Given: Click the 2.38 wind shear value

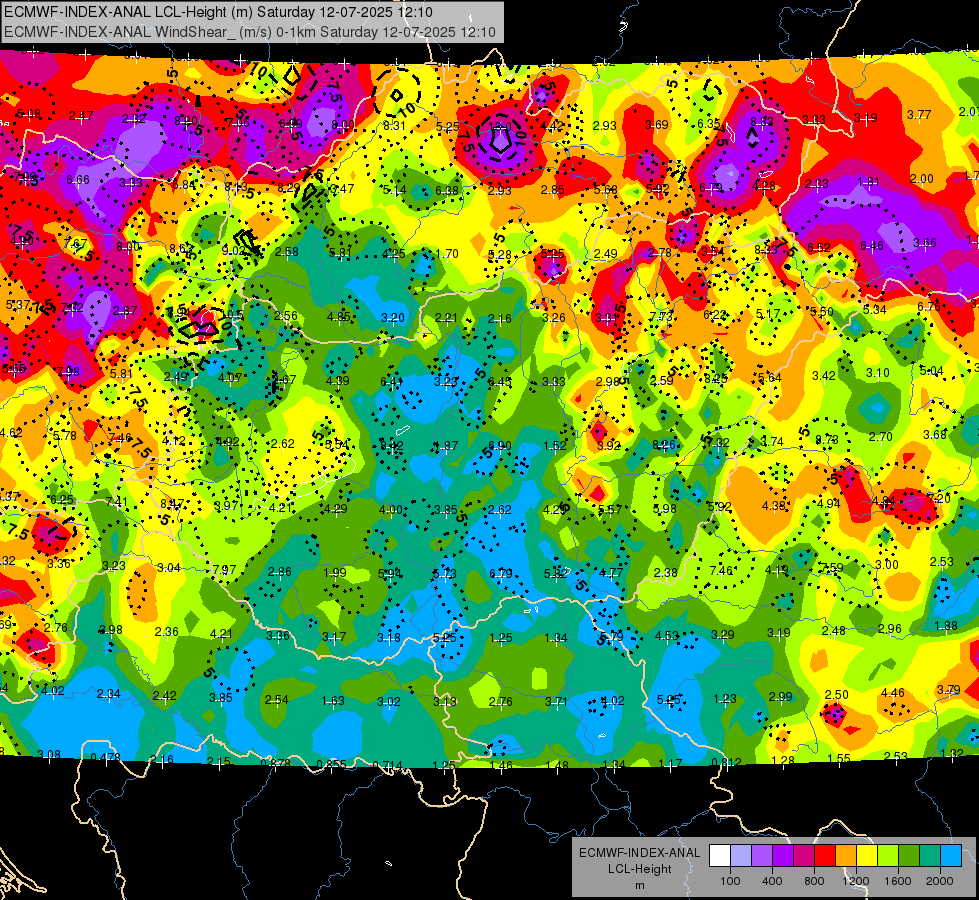Looking at the screenshot, I should [x=666, y=572].
